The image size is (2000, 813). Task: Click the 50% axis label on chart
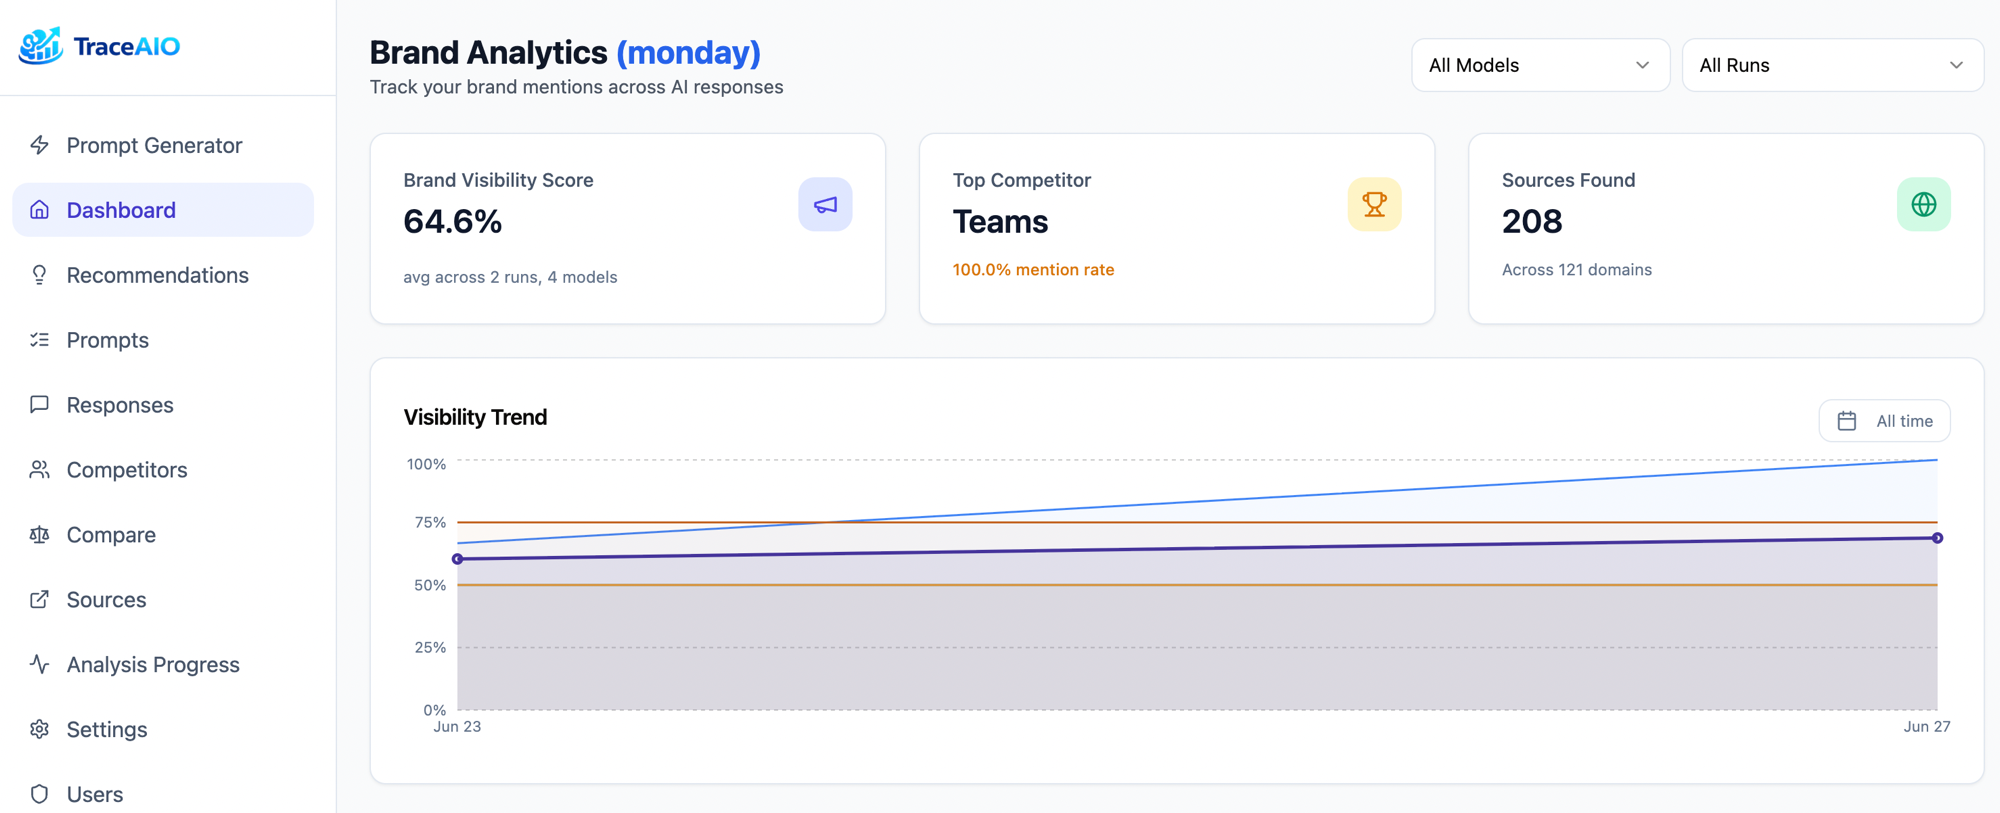430,585
